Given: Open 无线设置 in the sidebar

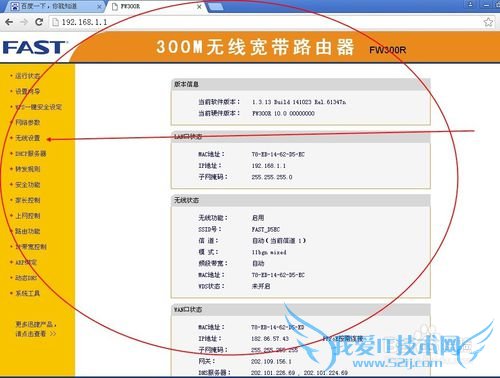Looking at the screenshot, I should tap(27, 138).
